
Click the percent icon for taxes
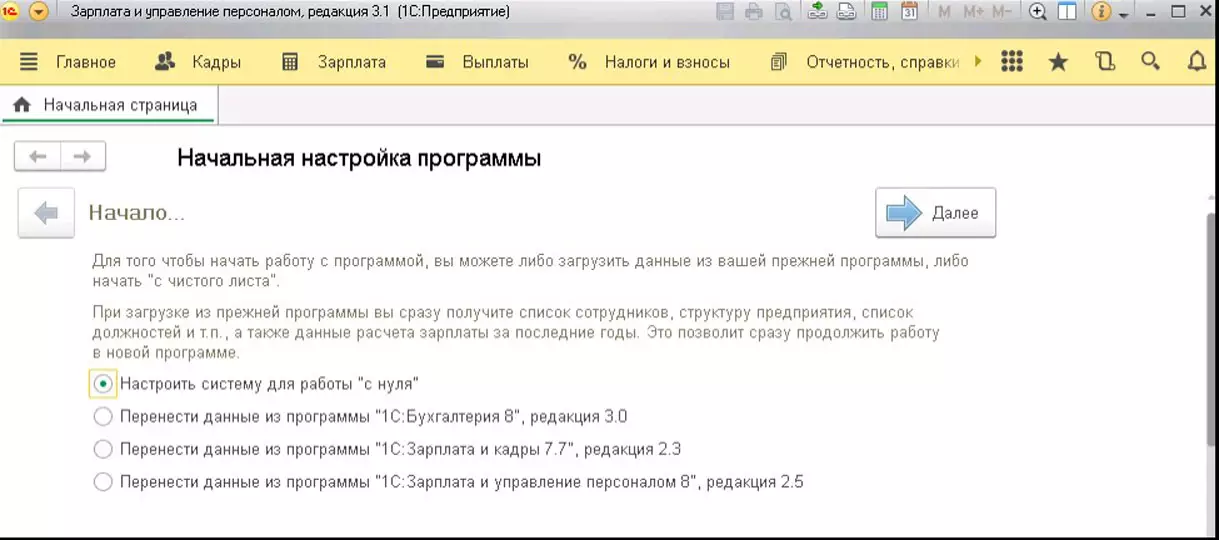[x=577, y=61]
